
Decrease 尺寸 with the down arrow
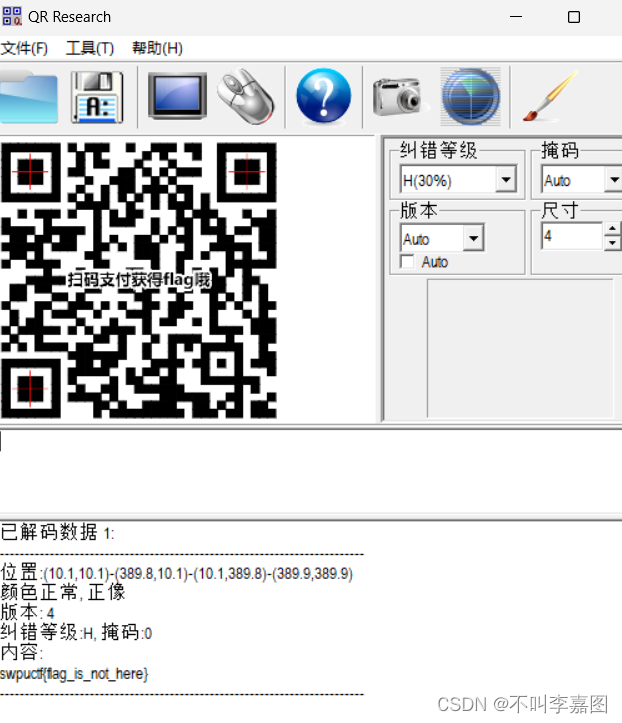coord(612,243)
